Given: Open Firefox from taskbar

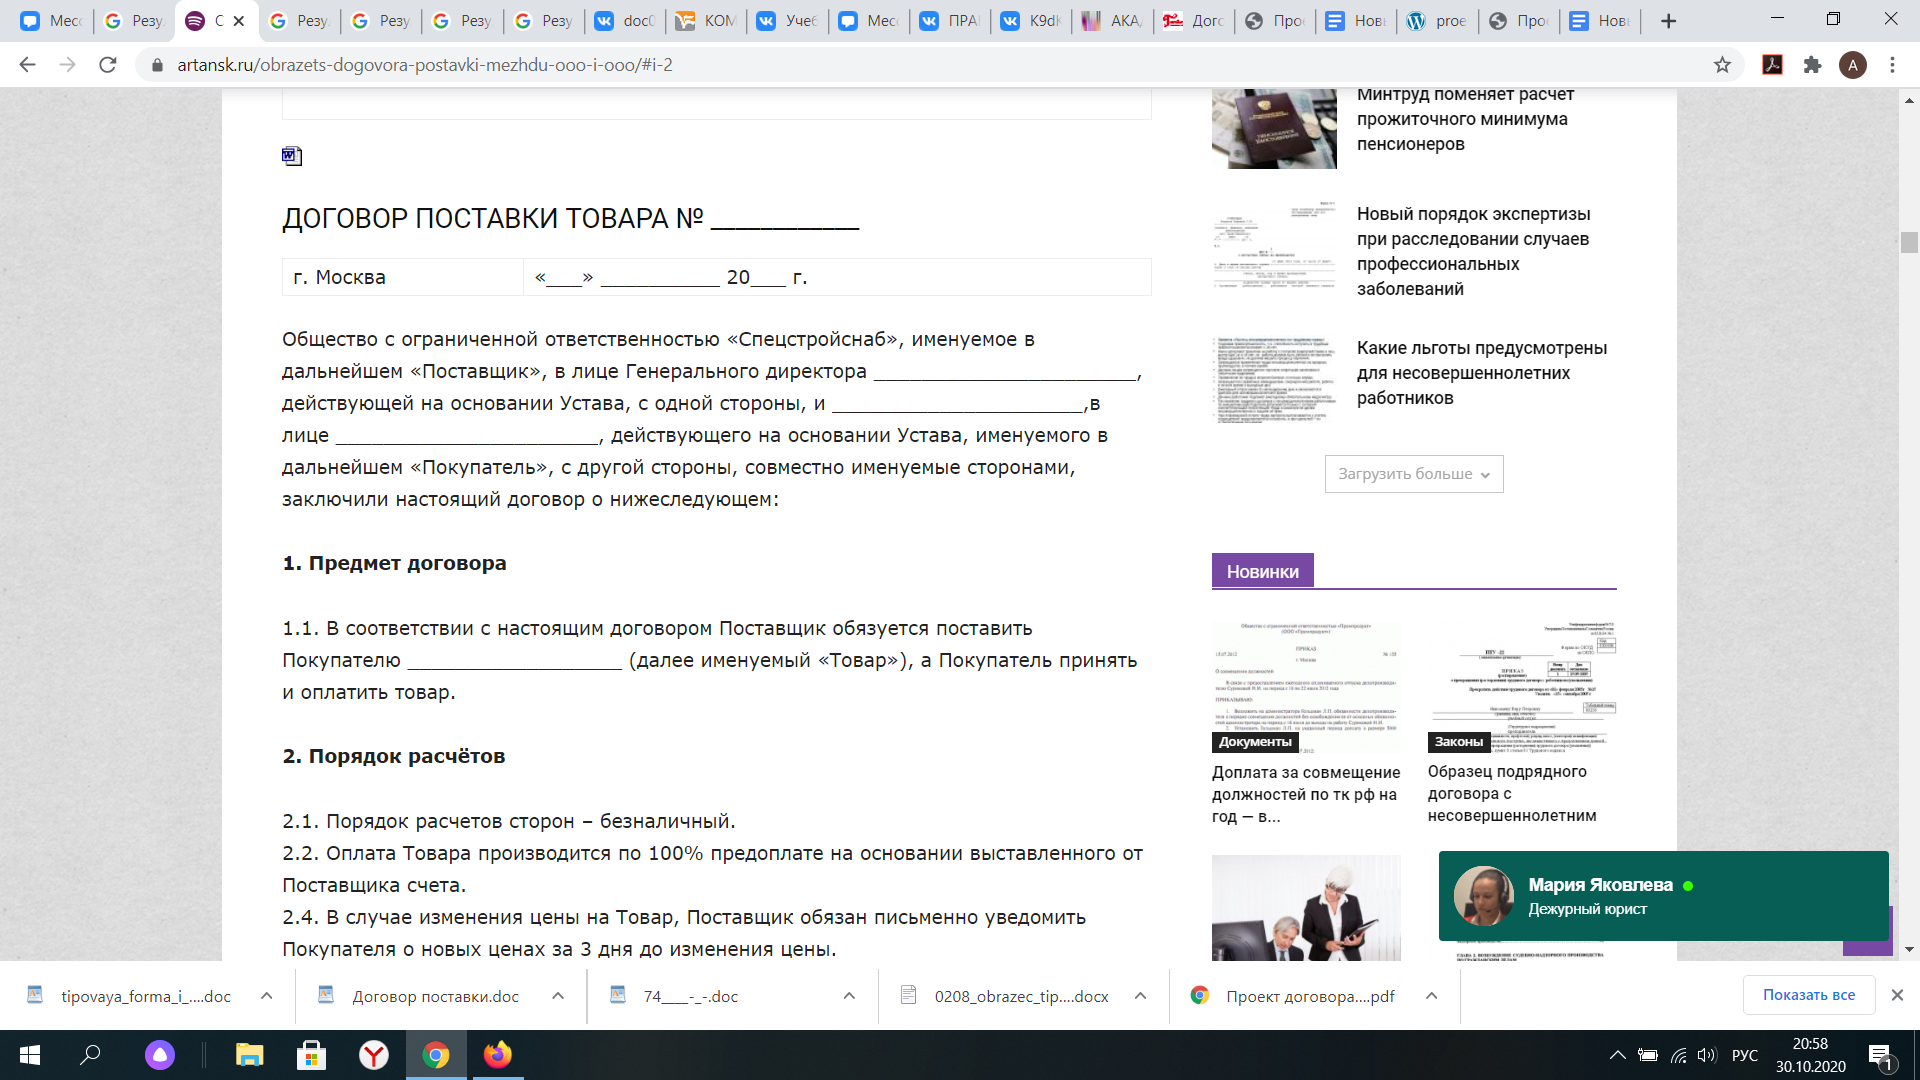Looking at the screenshot, I should 497,1055.
